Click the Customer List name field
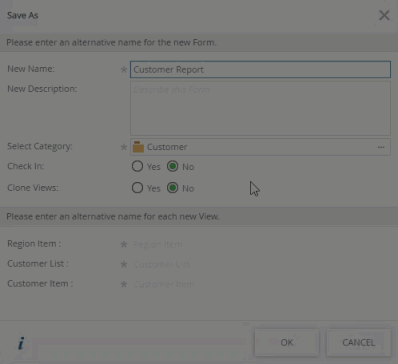Image resolution: width=398 pixels, height=364 pixels. tap(260, 264)
